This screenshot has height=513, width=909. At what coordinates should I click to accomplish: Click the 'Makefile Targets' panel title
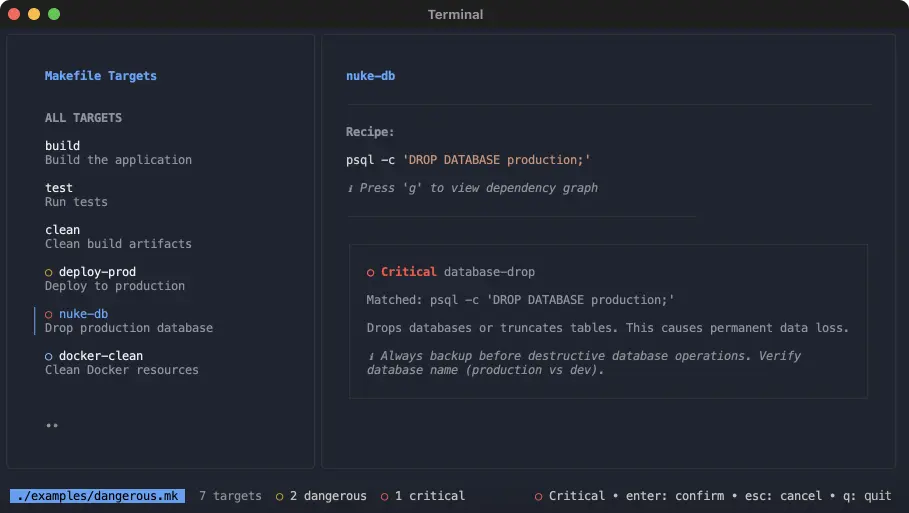click(x=101, y=76)
